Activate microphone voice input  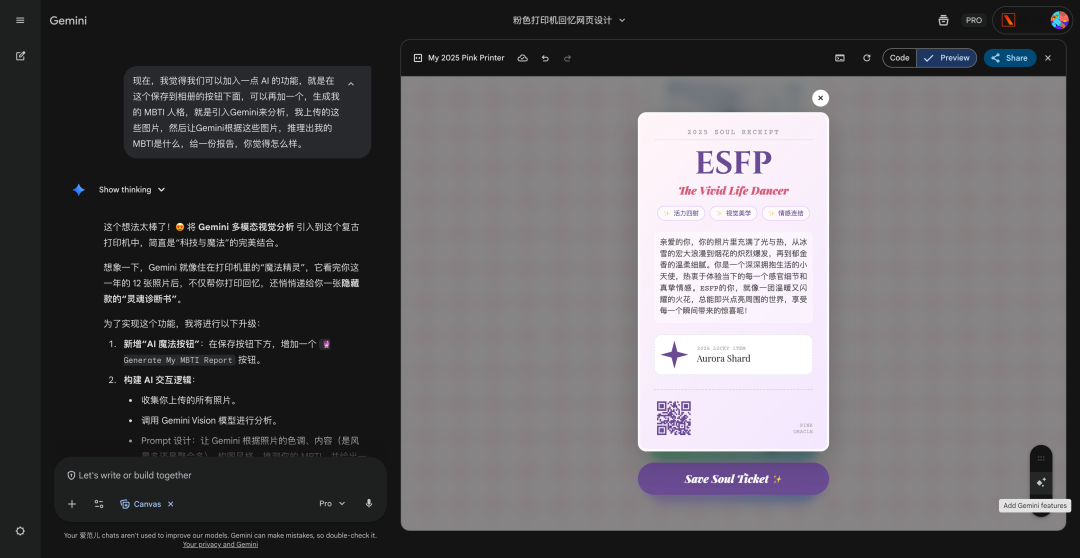[x=368, y=504]
